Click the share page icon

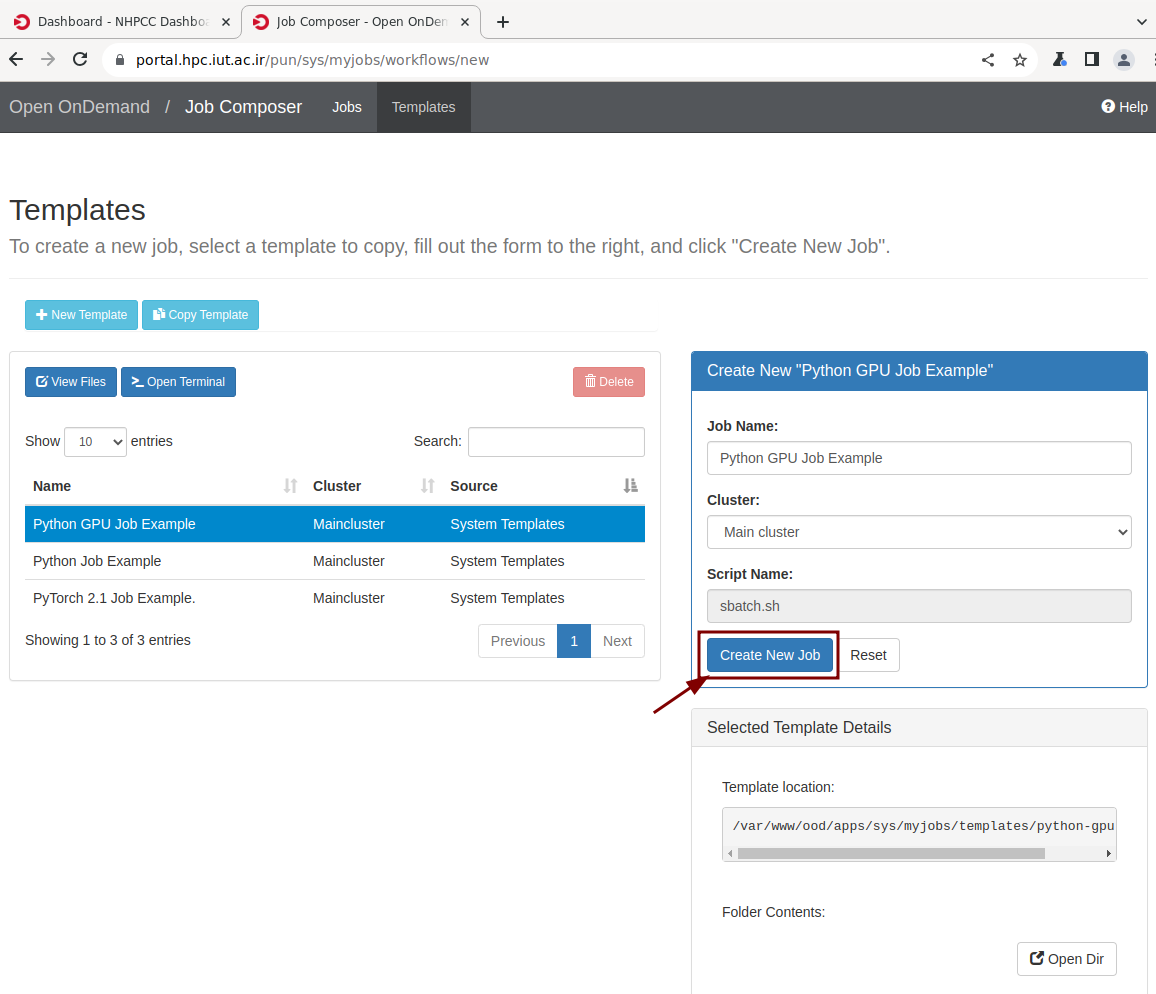click(988, 60)
